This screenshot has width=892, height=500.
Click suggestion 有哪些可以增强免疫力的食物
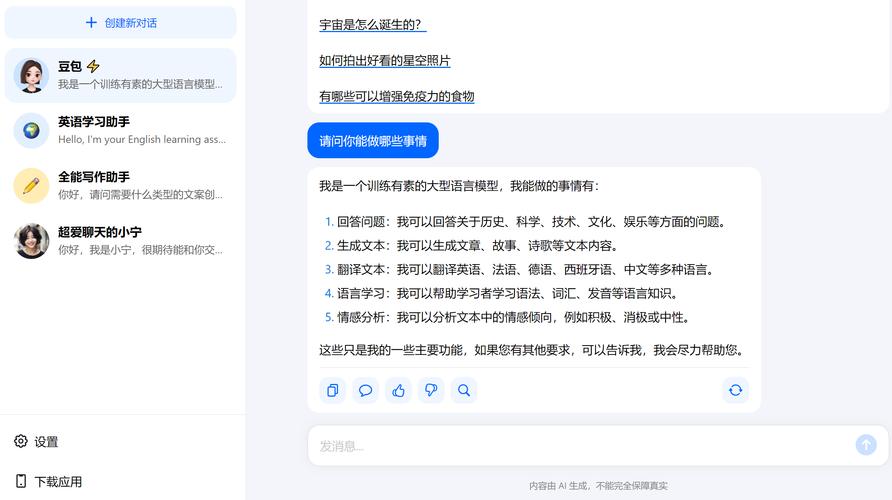coord(397,96)
